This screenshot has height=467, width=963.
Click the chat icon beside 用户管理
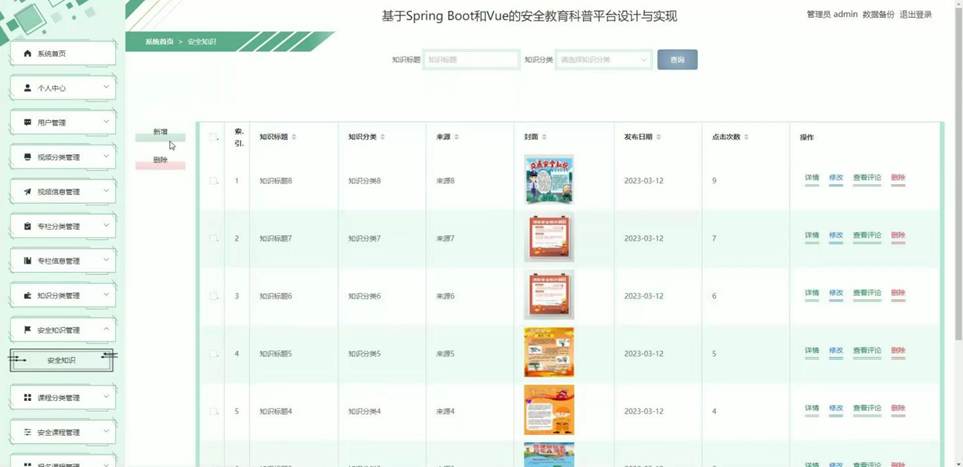click(27, 122)
